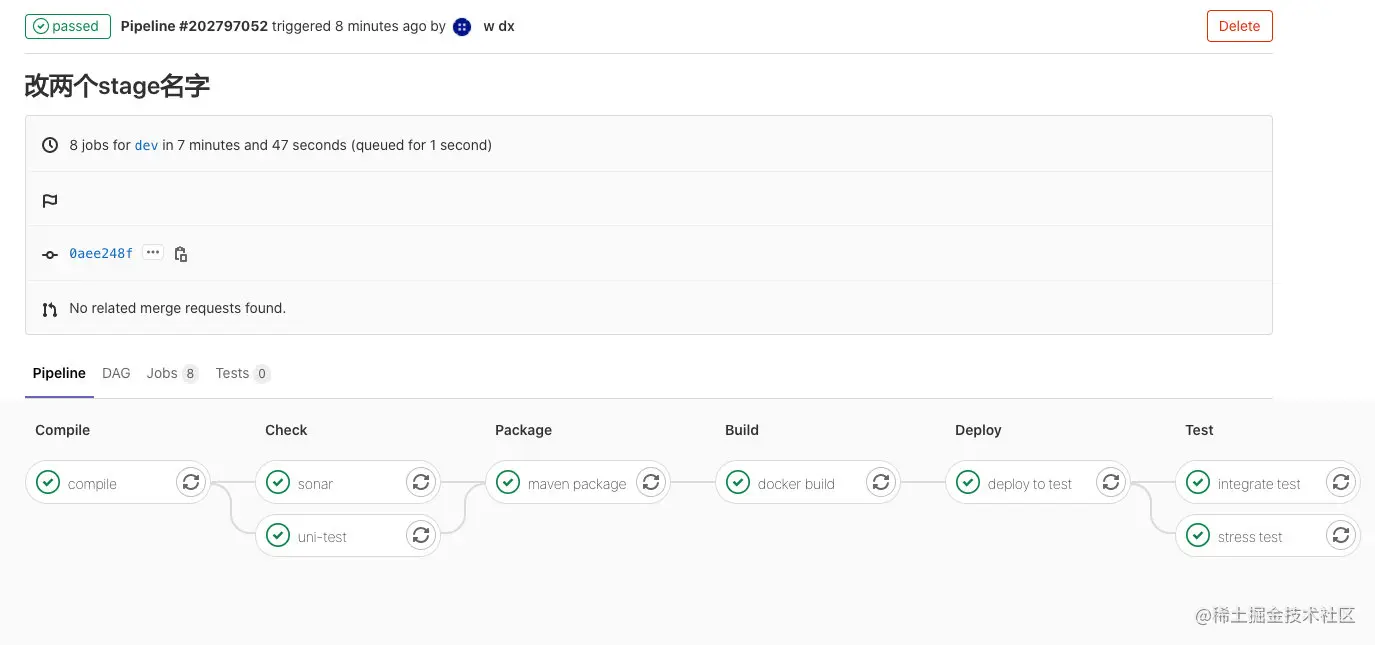The width and height of the screenshot is (1375, 645).
Task: Click the Compile stage heading
Action: tap(62, 430)
